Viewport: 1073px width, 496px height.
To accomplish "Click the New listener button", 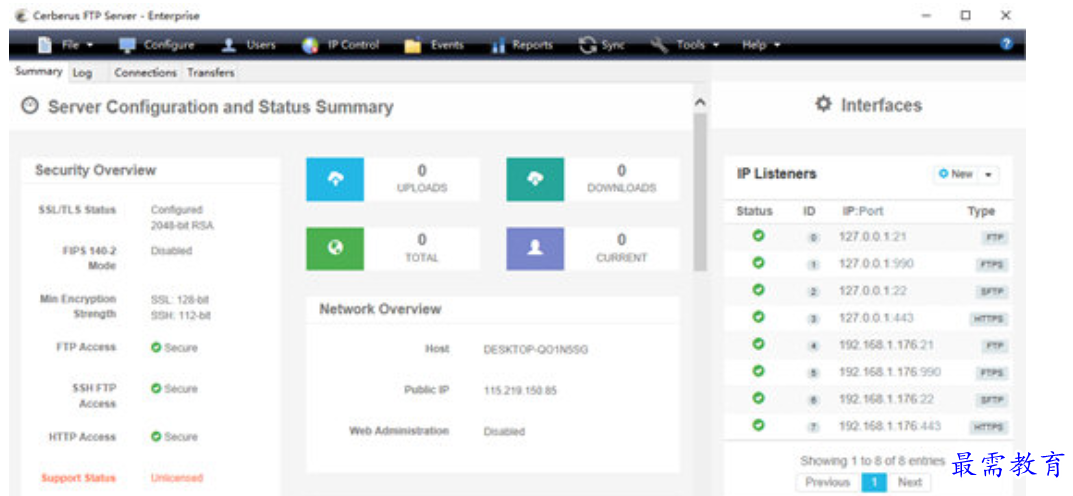I will (x=956, y=174).
